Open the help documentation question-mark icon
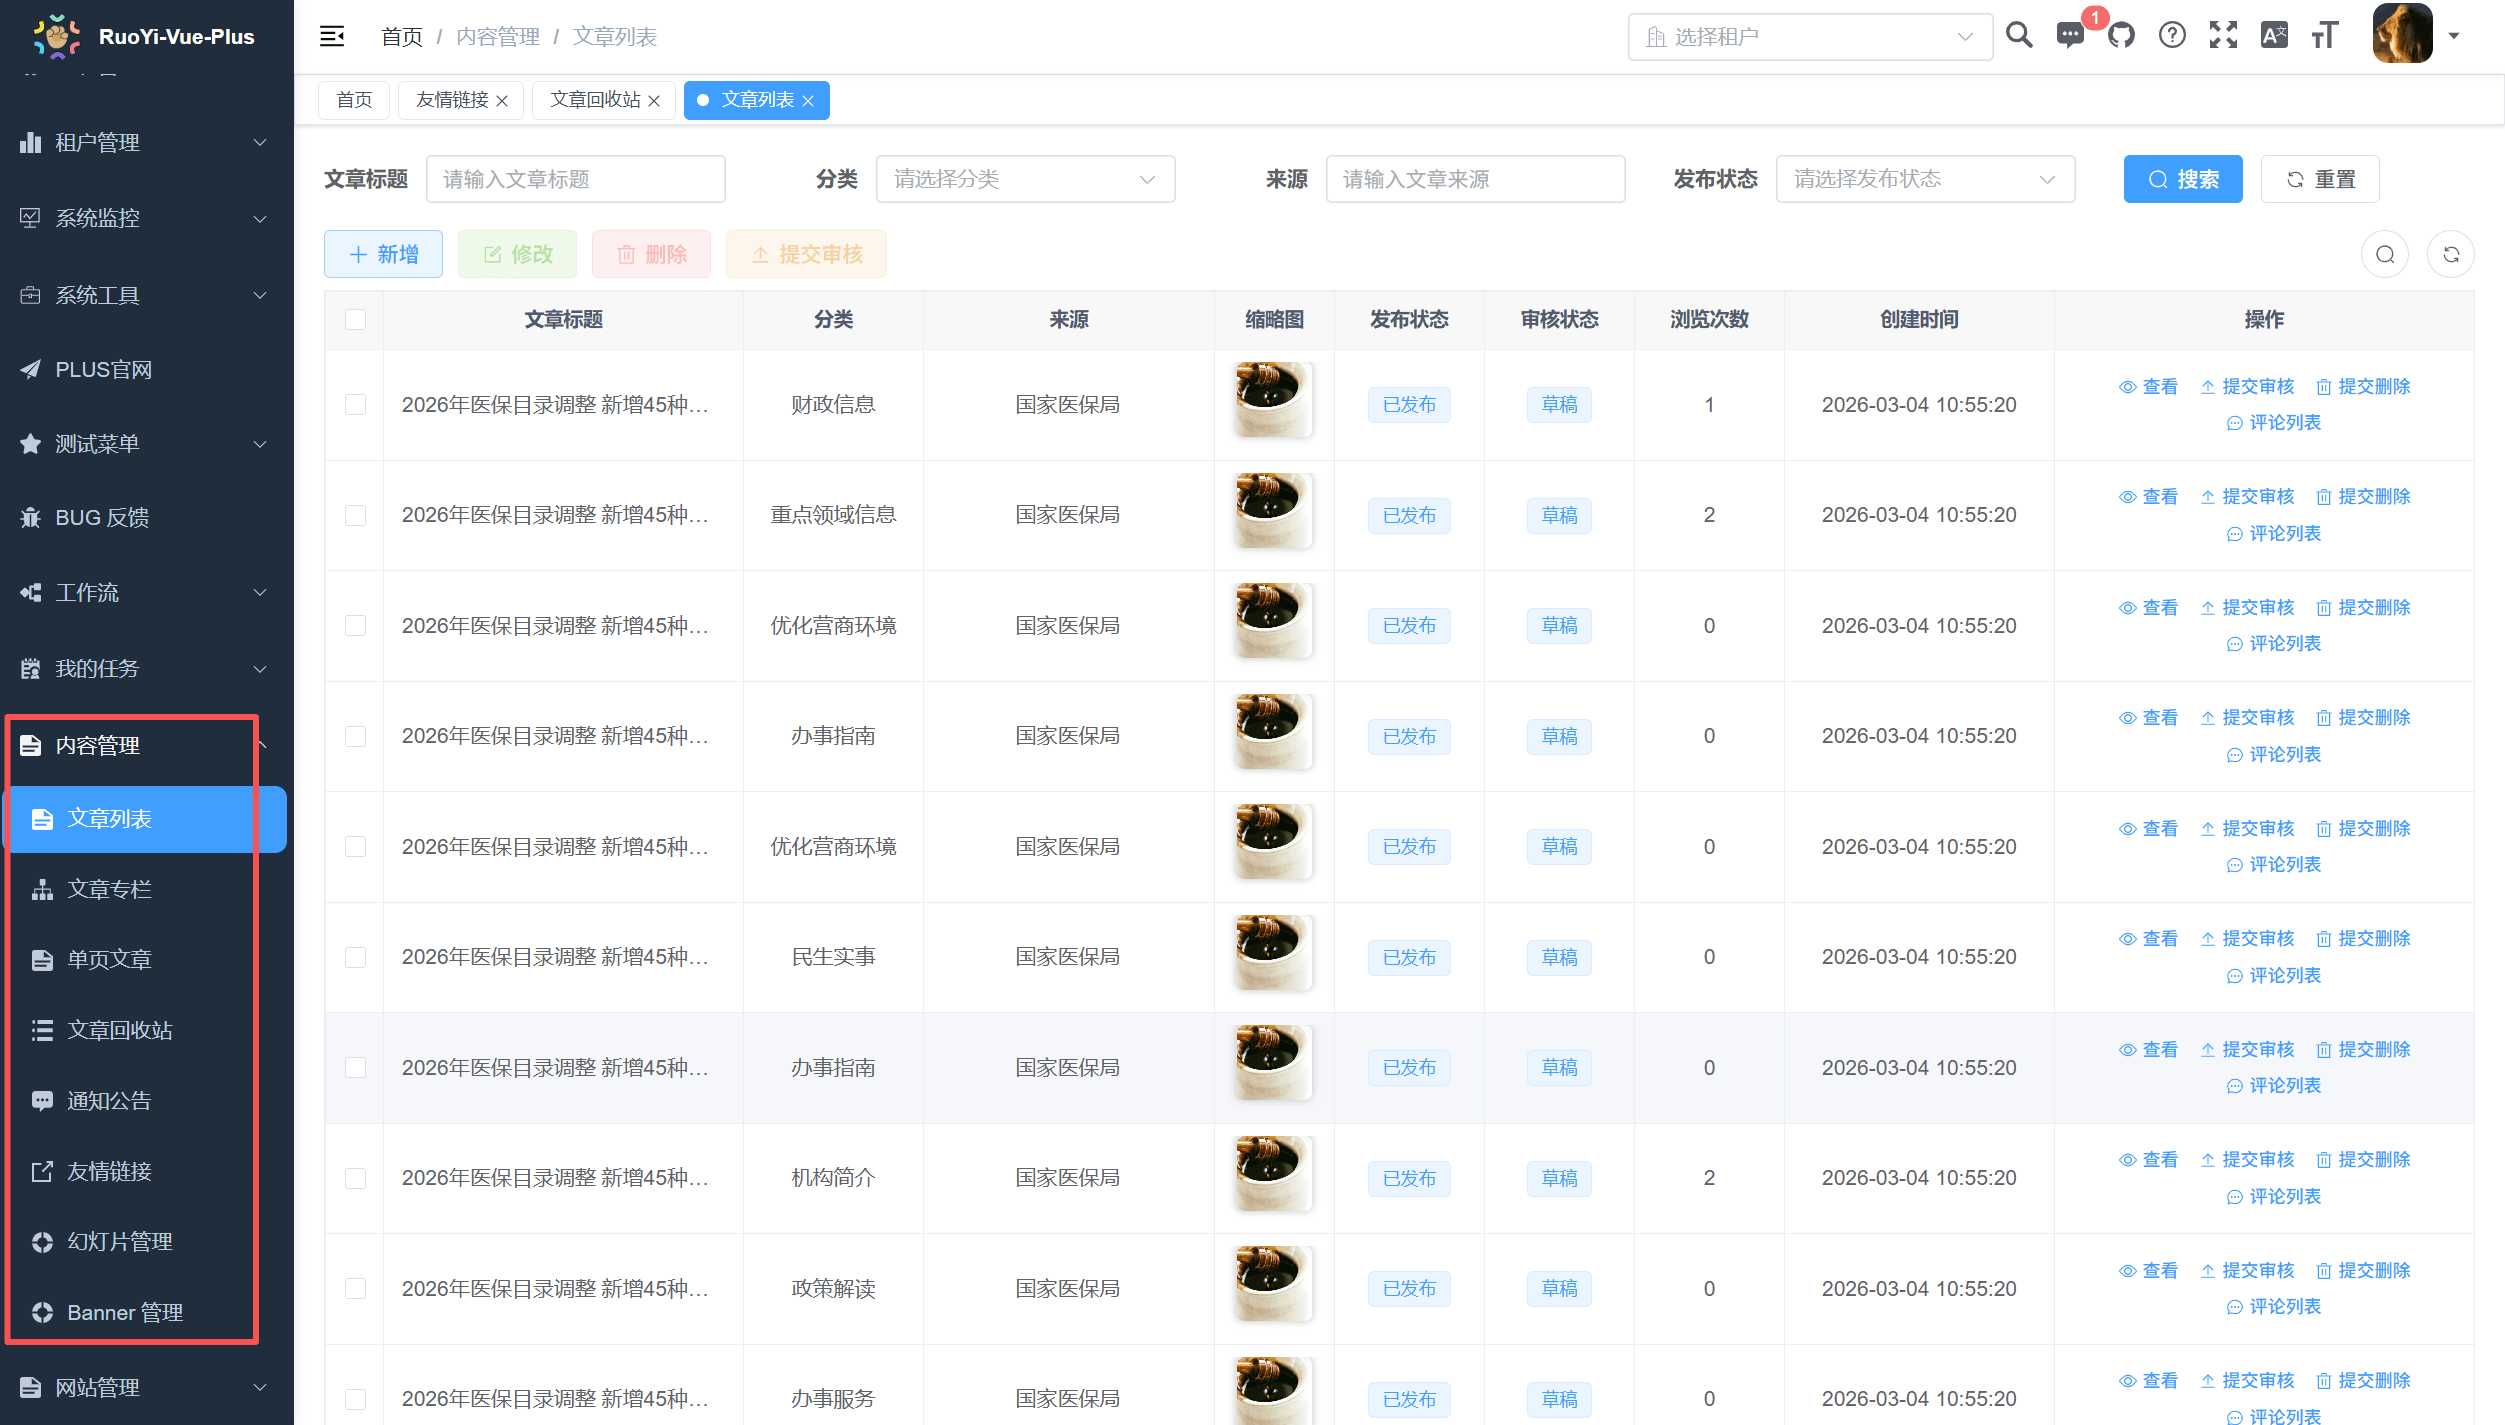This screenshot has width=2505, height=1425. tap(2172, 36)
